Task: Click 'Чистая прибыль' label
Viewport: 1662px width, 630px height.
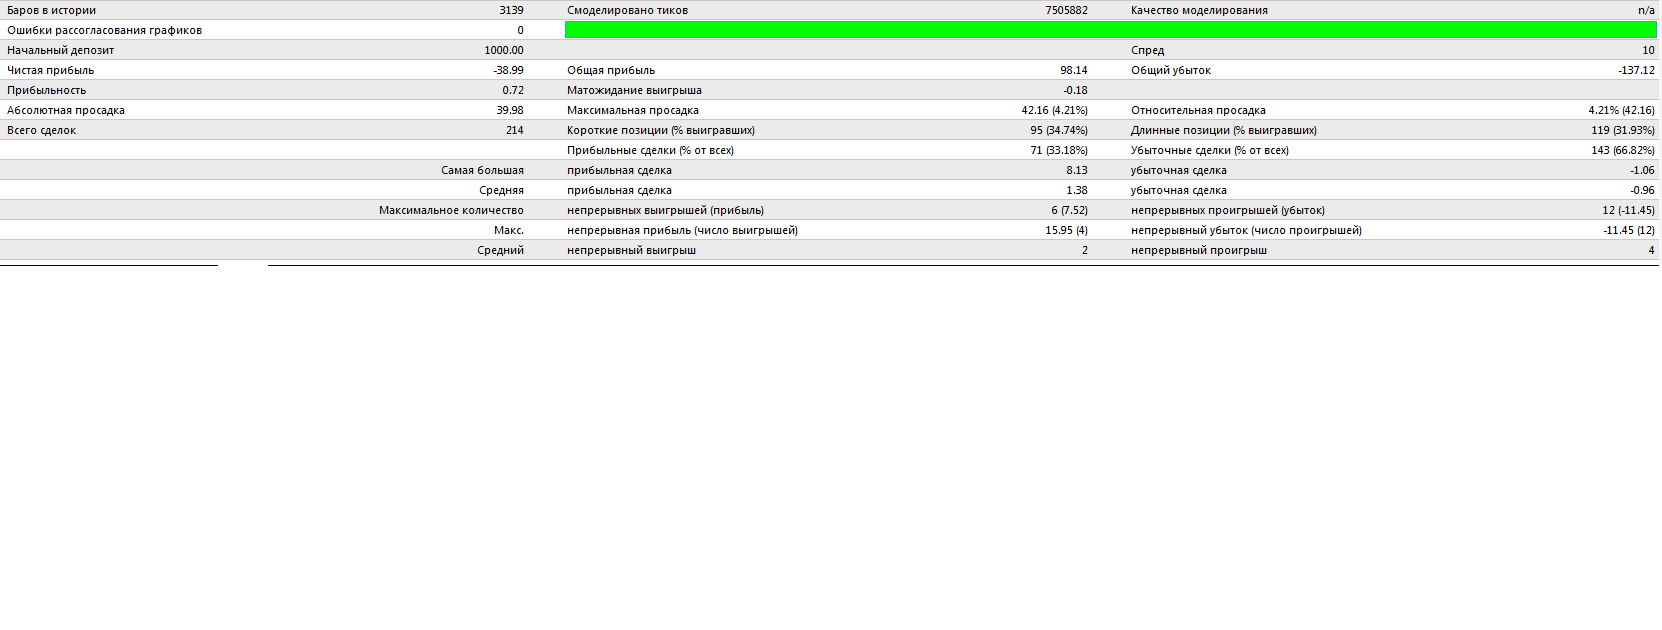Action: tap(50, 70)
